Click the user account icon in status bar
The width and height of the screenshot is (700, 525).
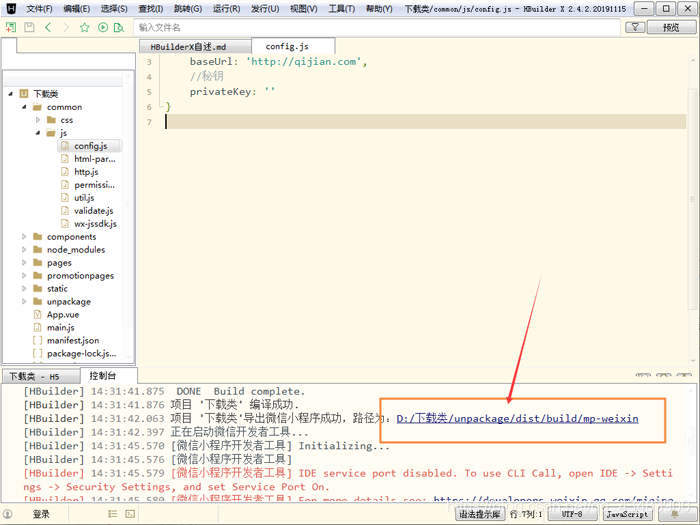coord(8,514)
